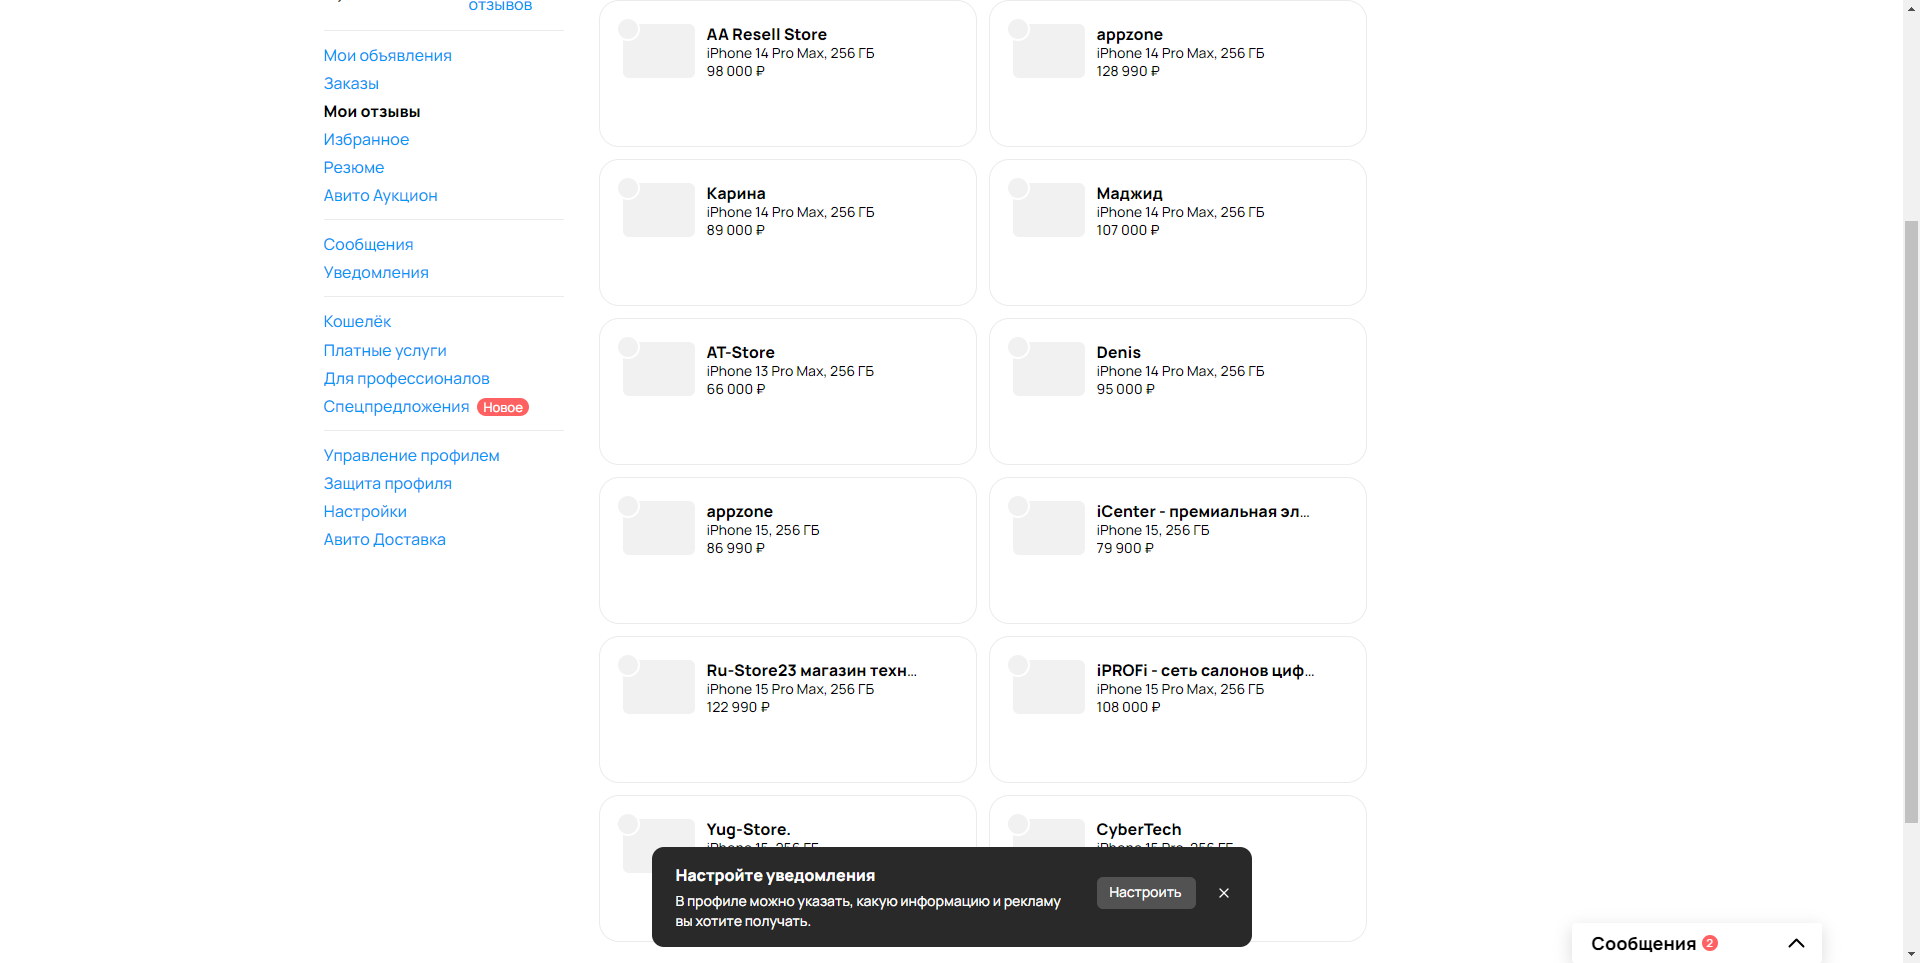Click the Настройте уведомления heading
1920x963 pixels.
[x=775, y=875]
